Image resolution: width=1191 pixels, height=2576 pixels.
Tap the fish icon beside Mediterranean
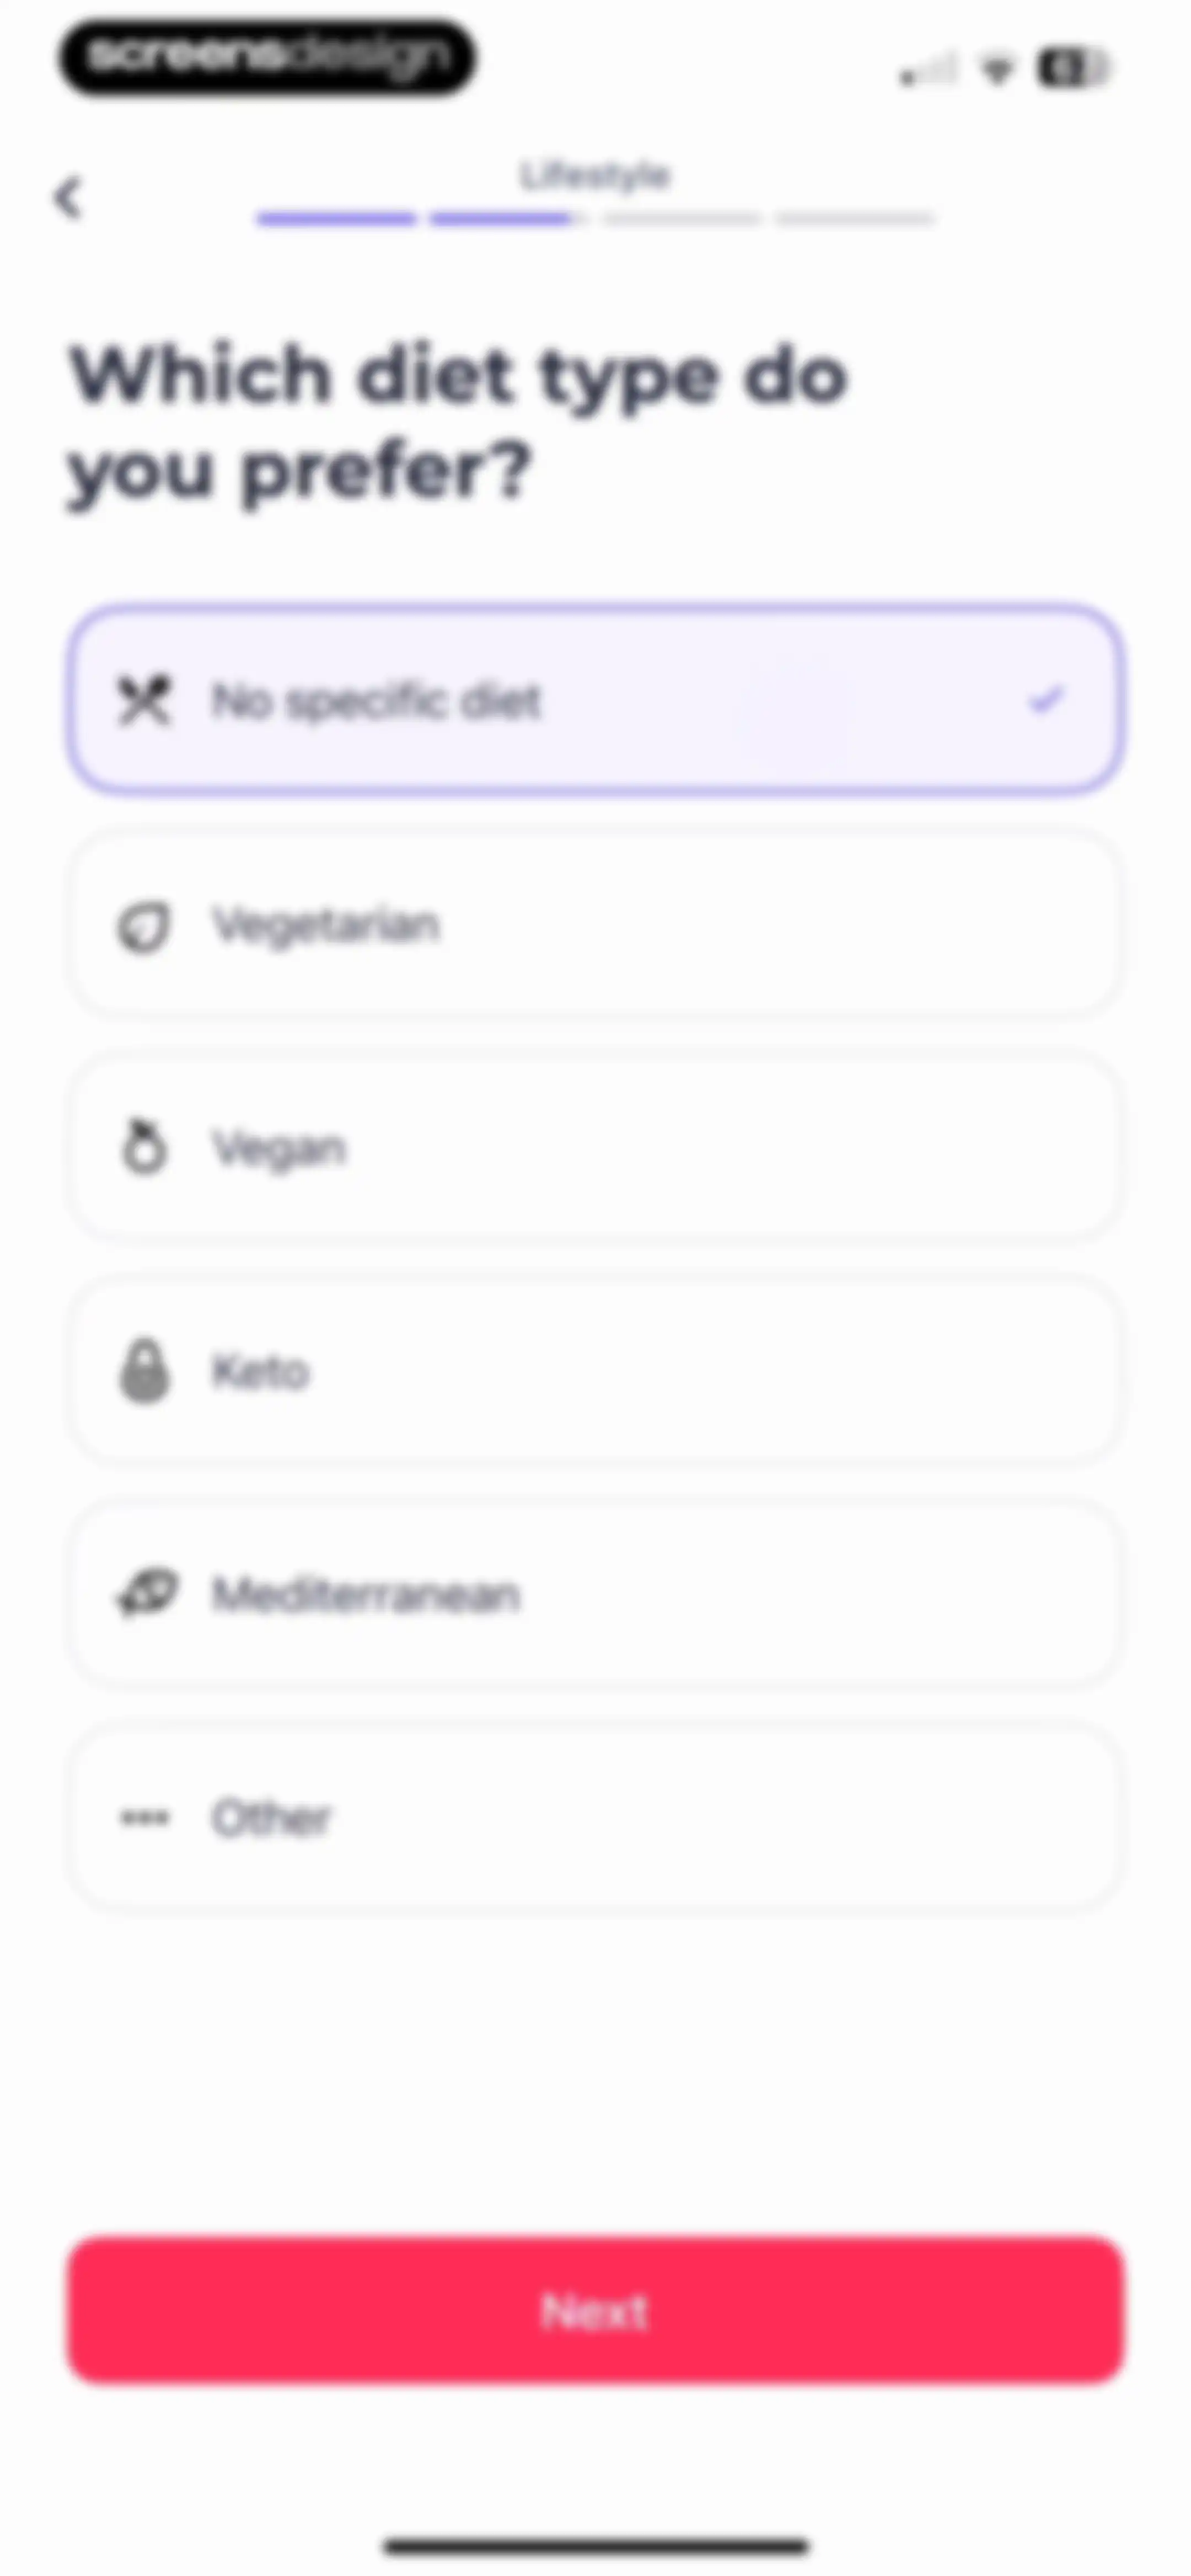point(147,1593)
